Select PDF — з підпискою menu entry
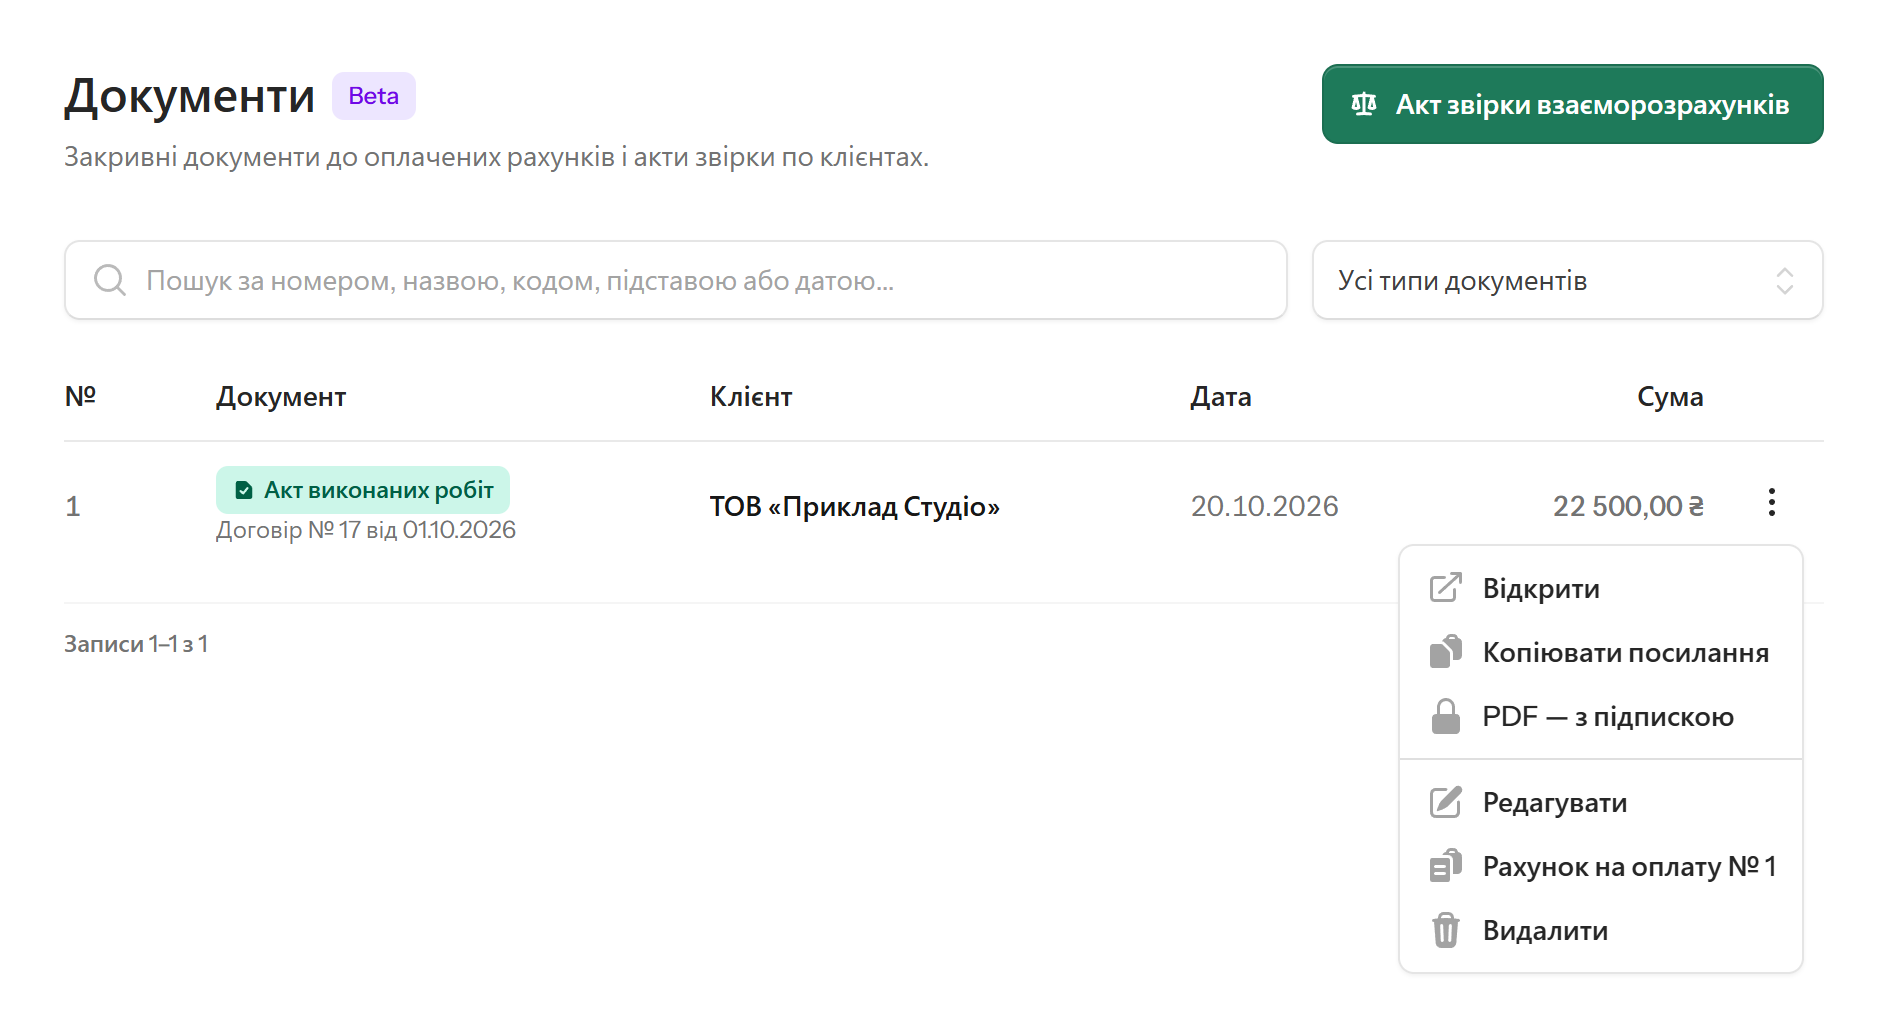1888x1026 pixels. [1600, 716]
